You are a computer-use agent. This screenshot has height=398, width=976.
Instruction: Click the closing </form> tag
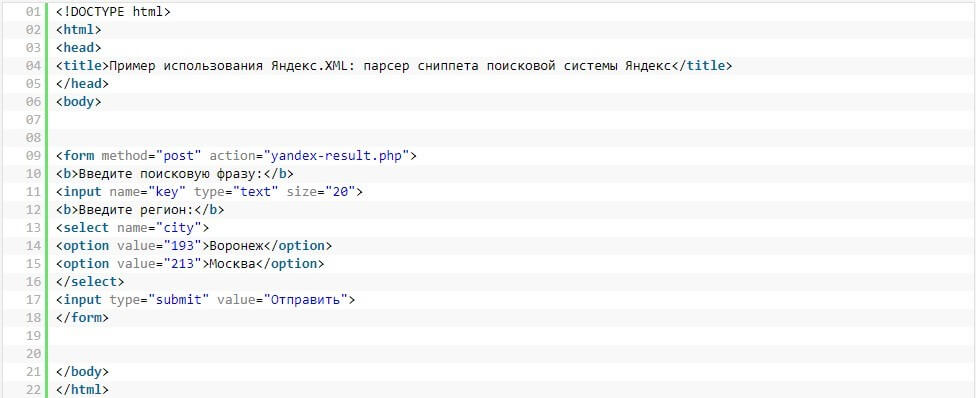82,318
